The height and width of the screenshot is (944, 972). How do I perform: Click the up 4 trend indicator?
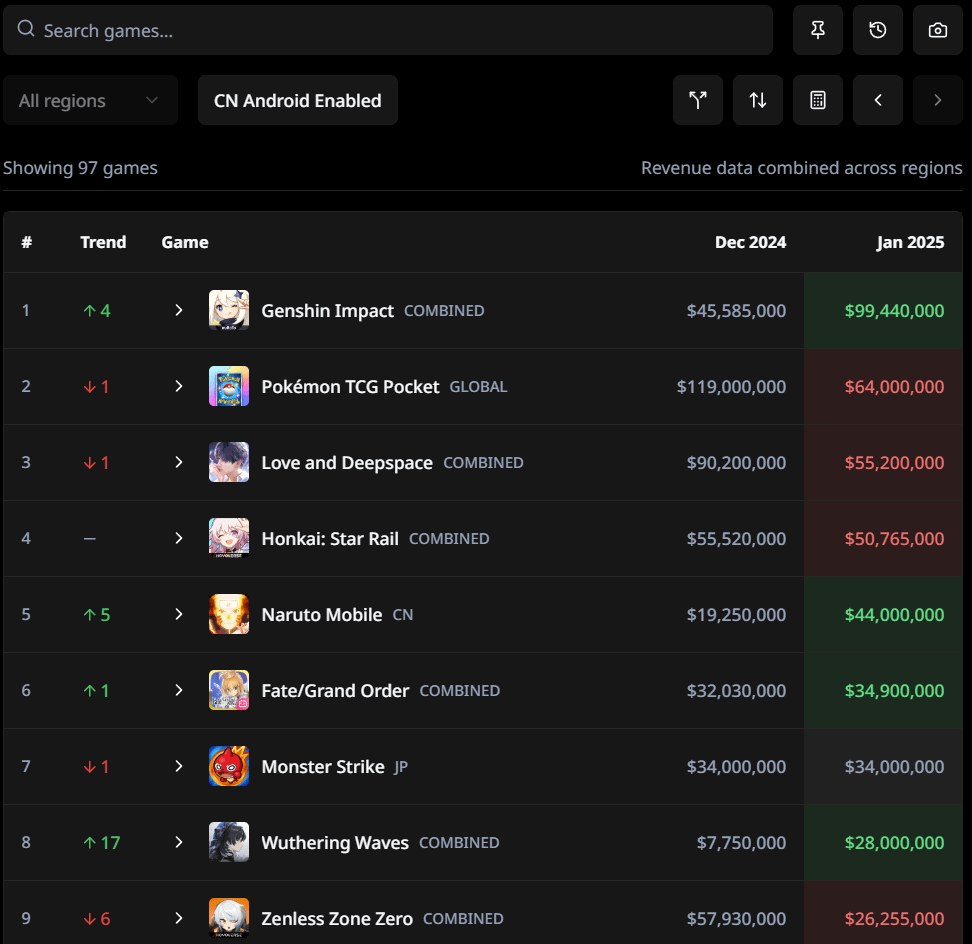tap(97, 311)
